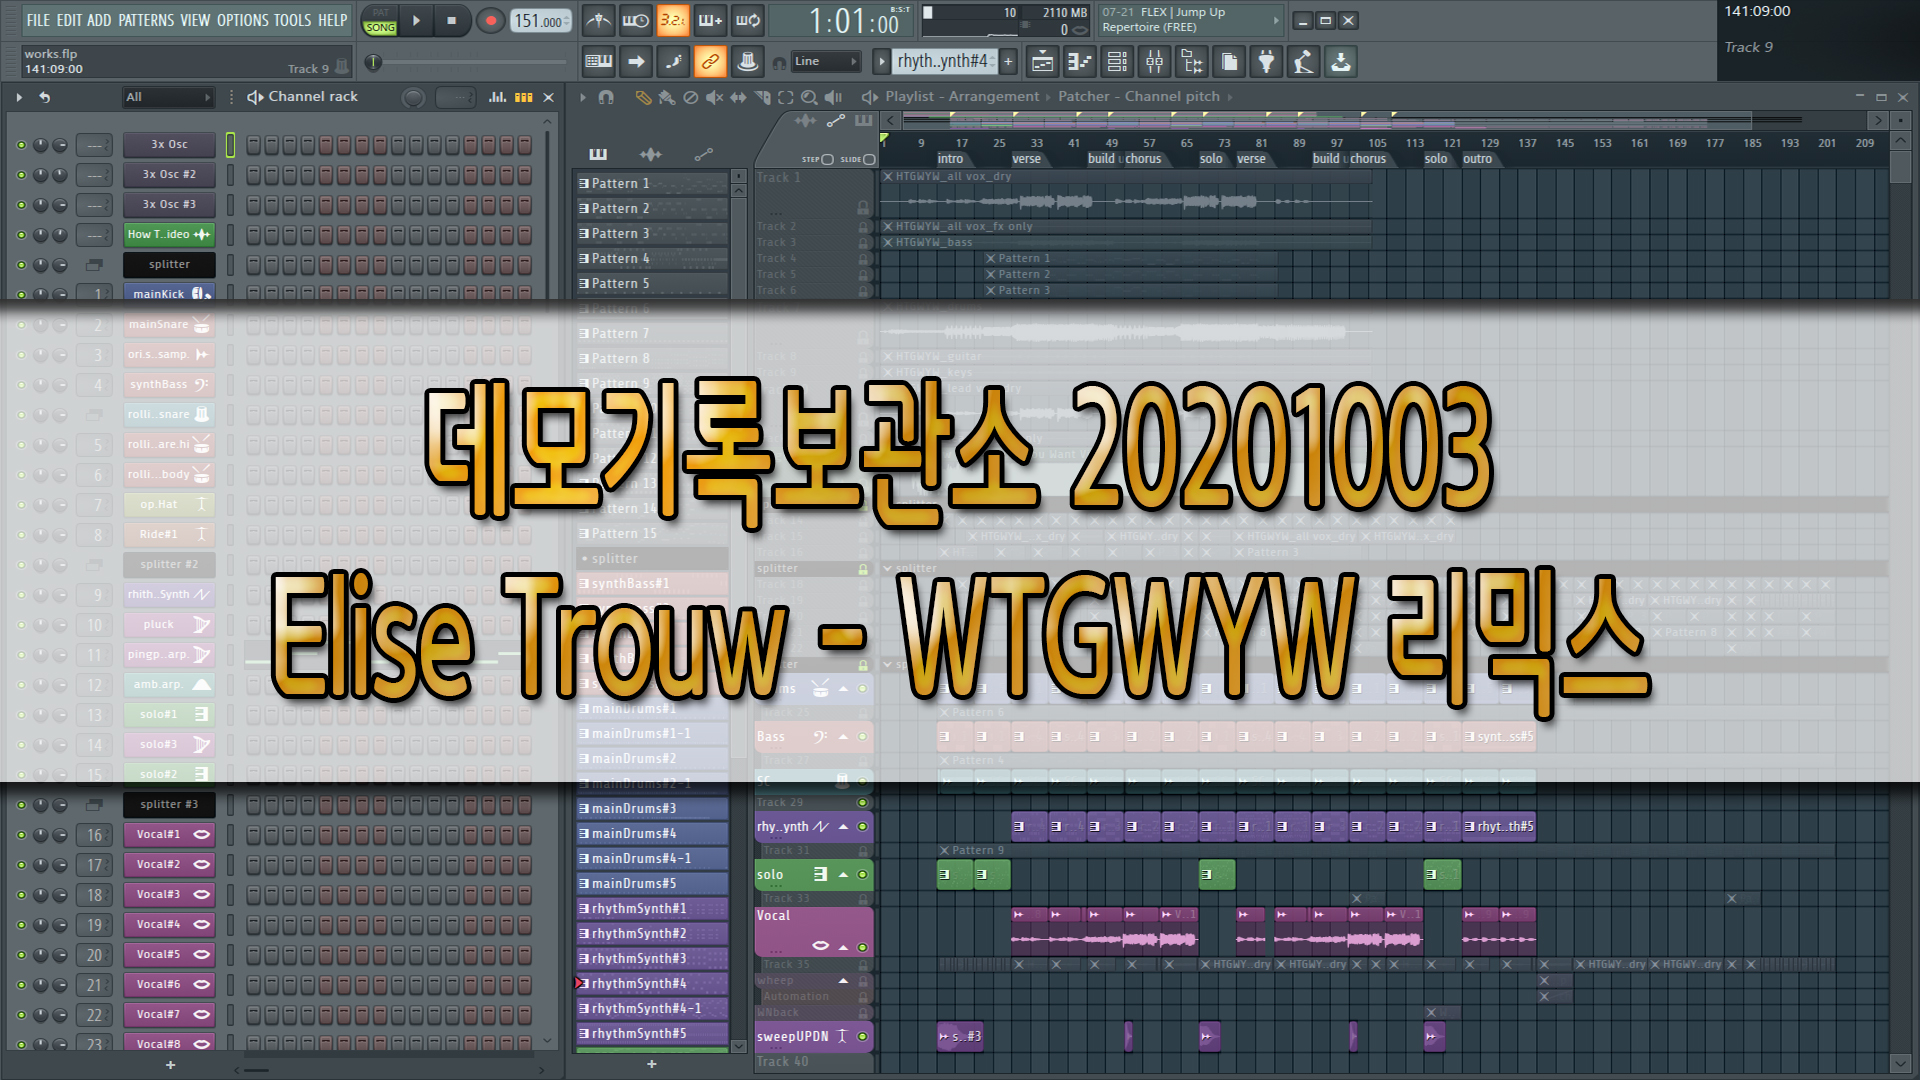This screenshot has height=1080, width=1920.
Task: Click the Play button in transport
Action: (x=416, y=20)
